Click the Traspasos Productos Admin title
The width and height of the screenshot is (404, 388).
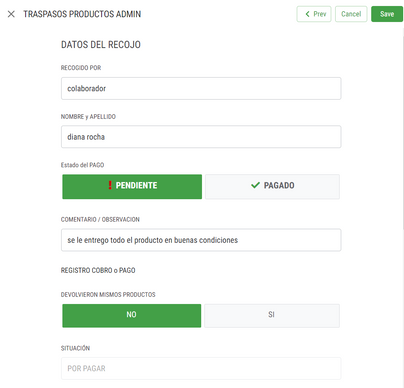[x=82, y=14]
